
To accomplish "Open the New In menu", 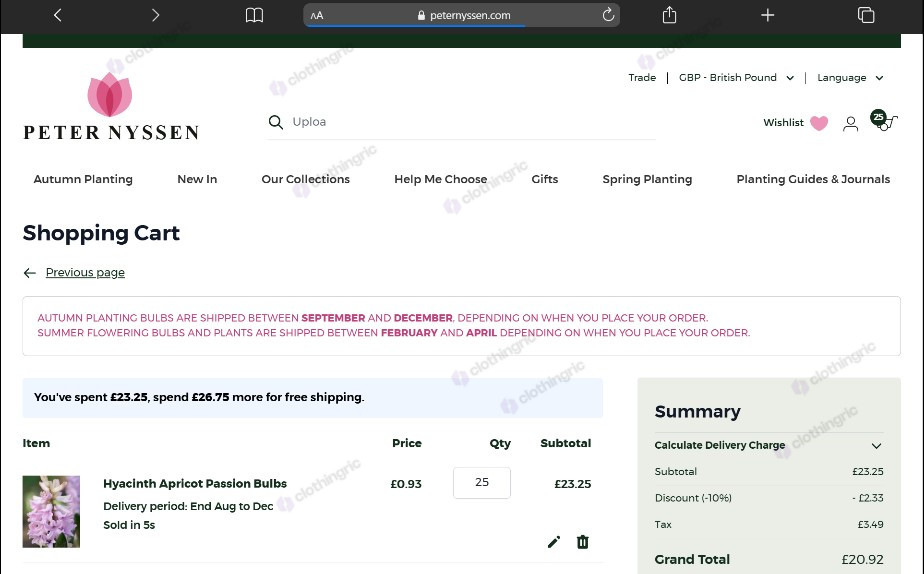I will 197,179.
